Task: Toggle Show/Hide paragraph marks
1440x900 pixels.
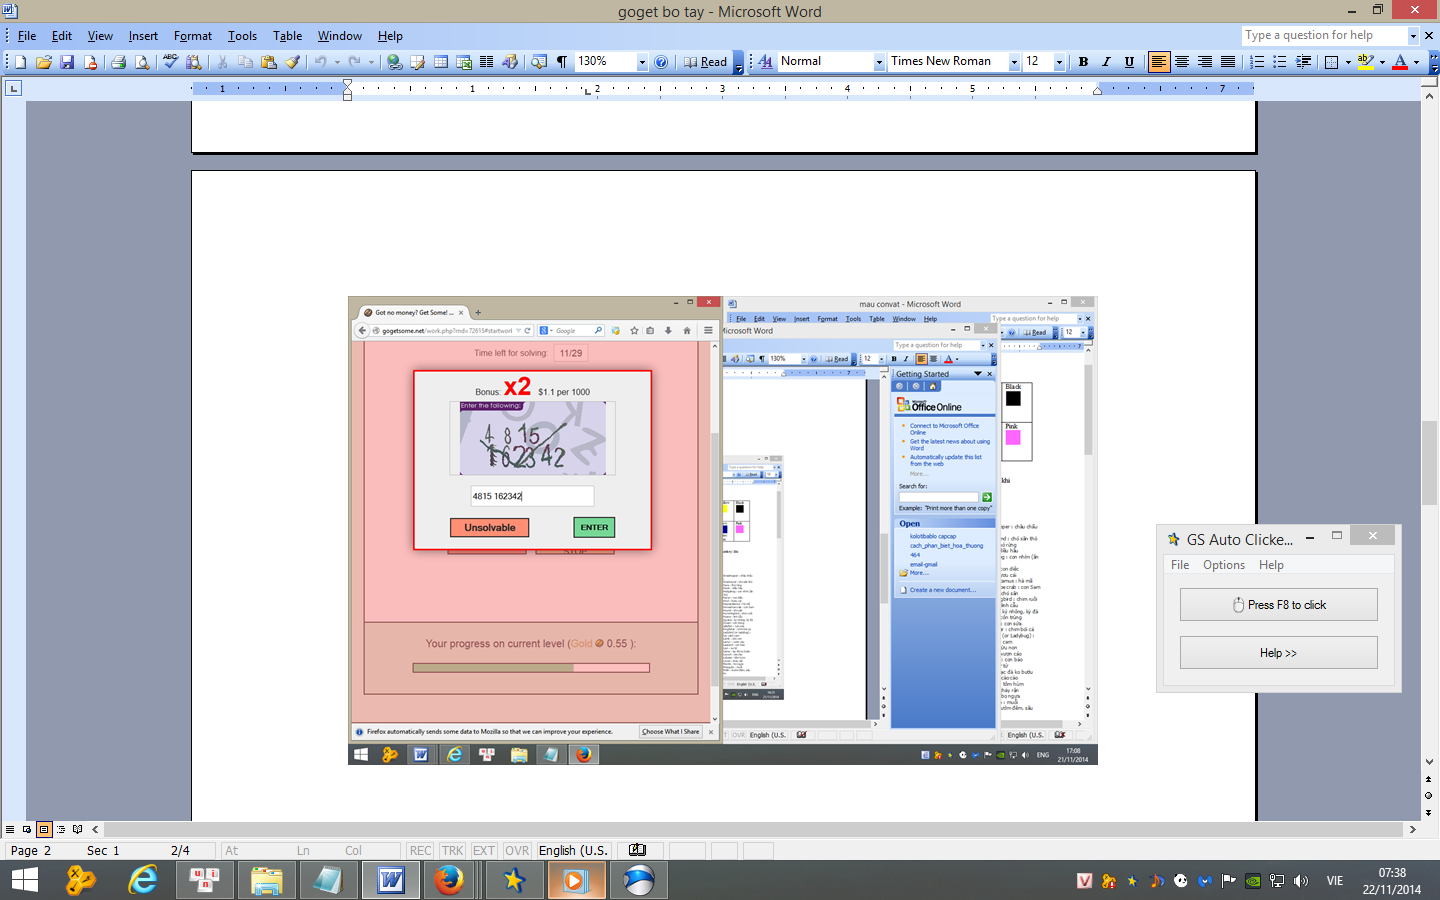Action: [x=562, y=62]
